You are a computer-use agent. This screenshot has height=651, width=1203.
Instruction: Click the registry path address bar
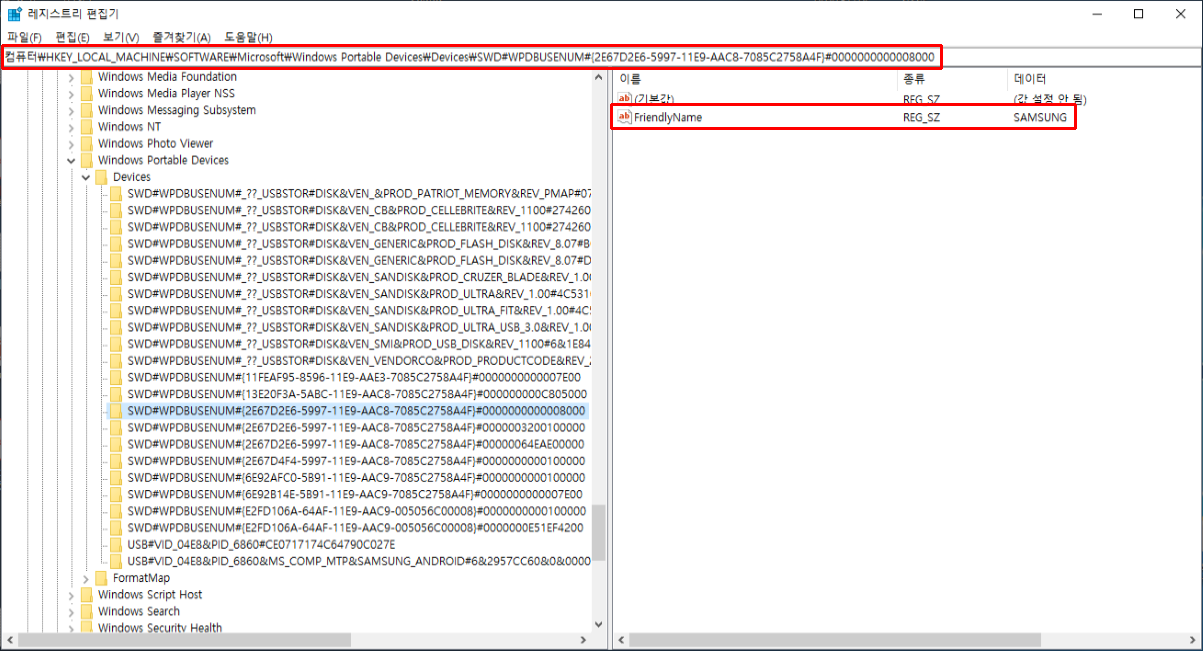pos(470,57)
